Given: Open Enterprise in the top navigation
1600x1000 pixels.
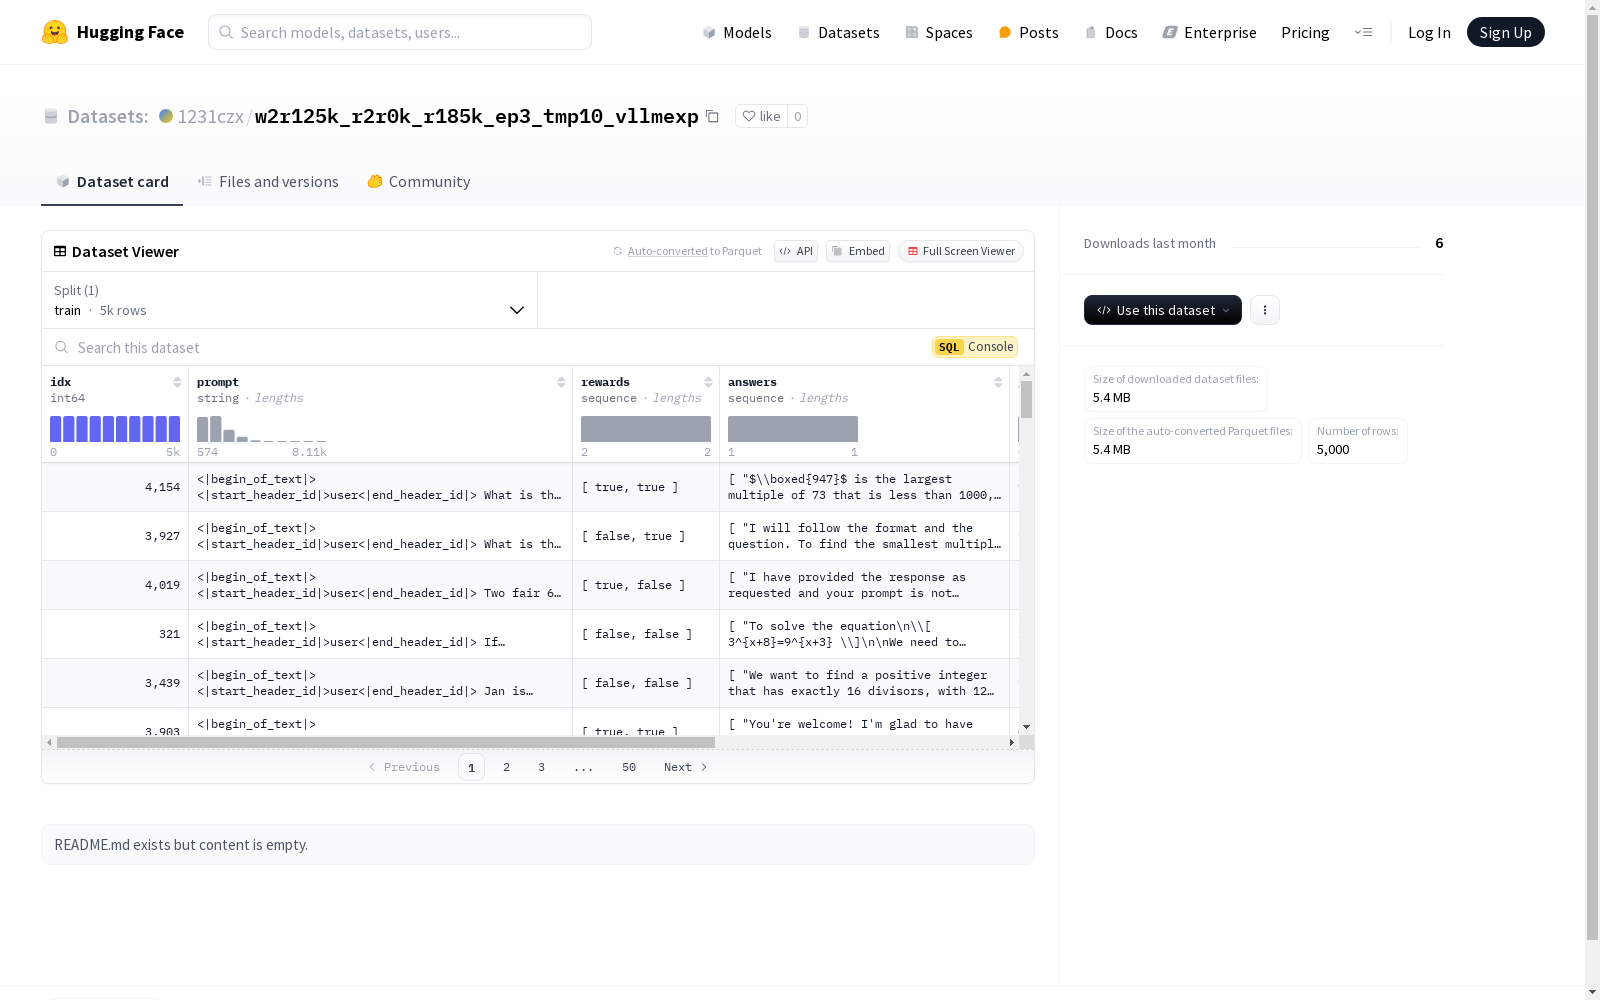Looking at the screenshot, I should pyautogui.click(x=1209, y=32).
